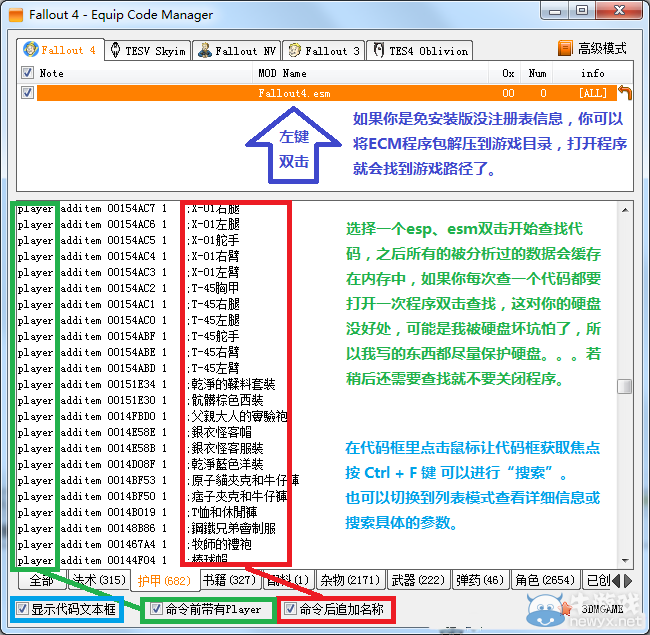This screenshot has width=650, height=635.
Task: Open the 杂物 (2171) category tab
Action: pos(351,580)
